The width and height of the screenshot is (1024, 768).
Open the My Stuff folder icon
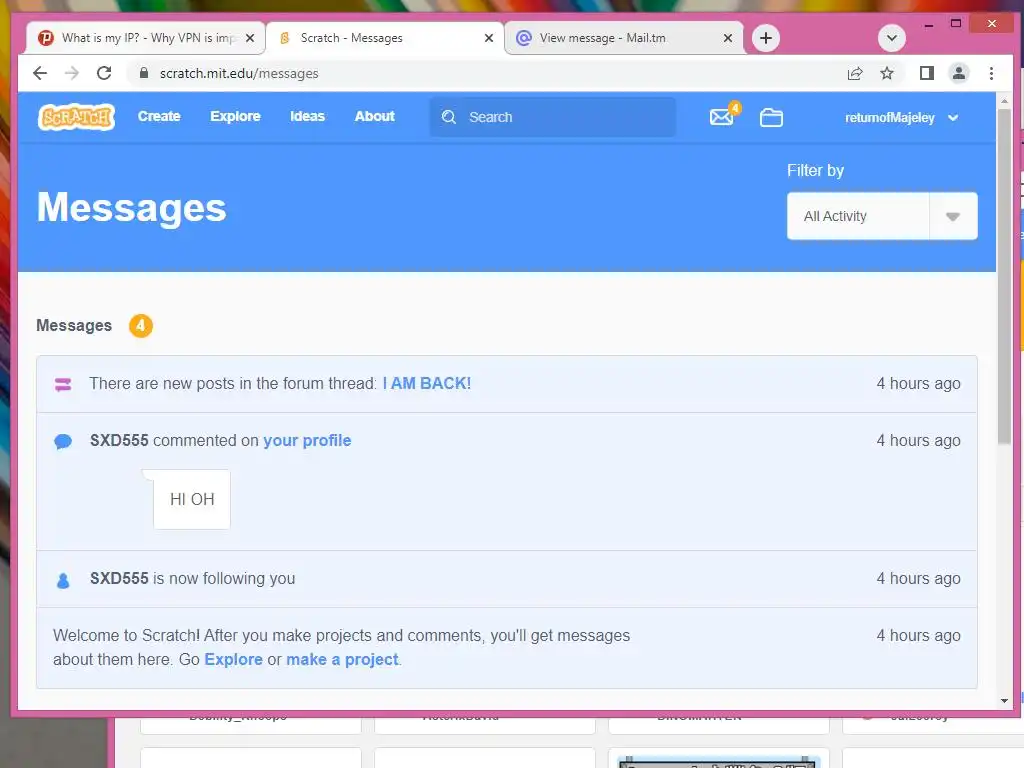(771, 118)
